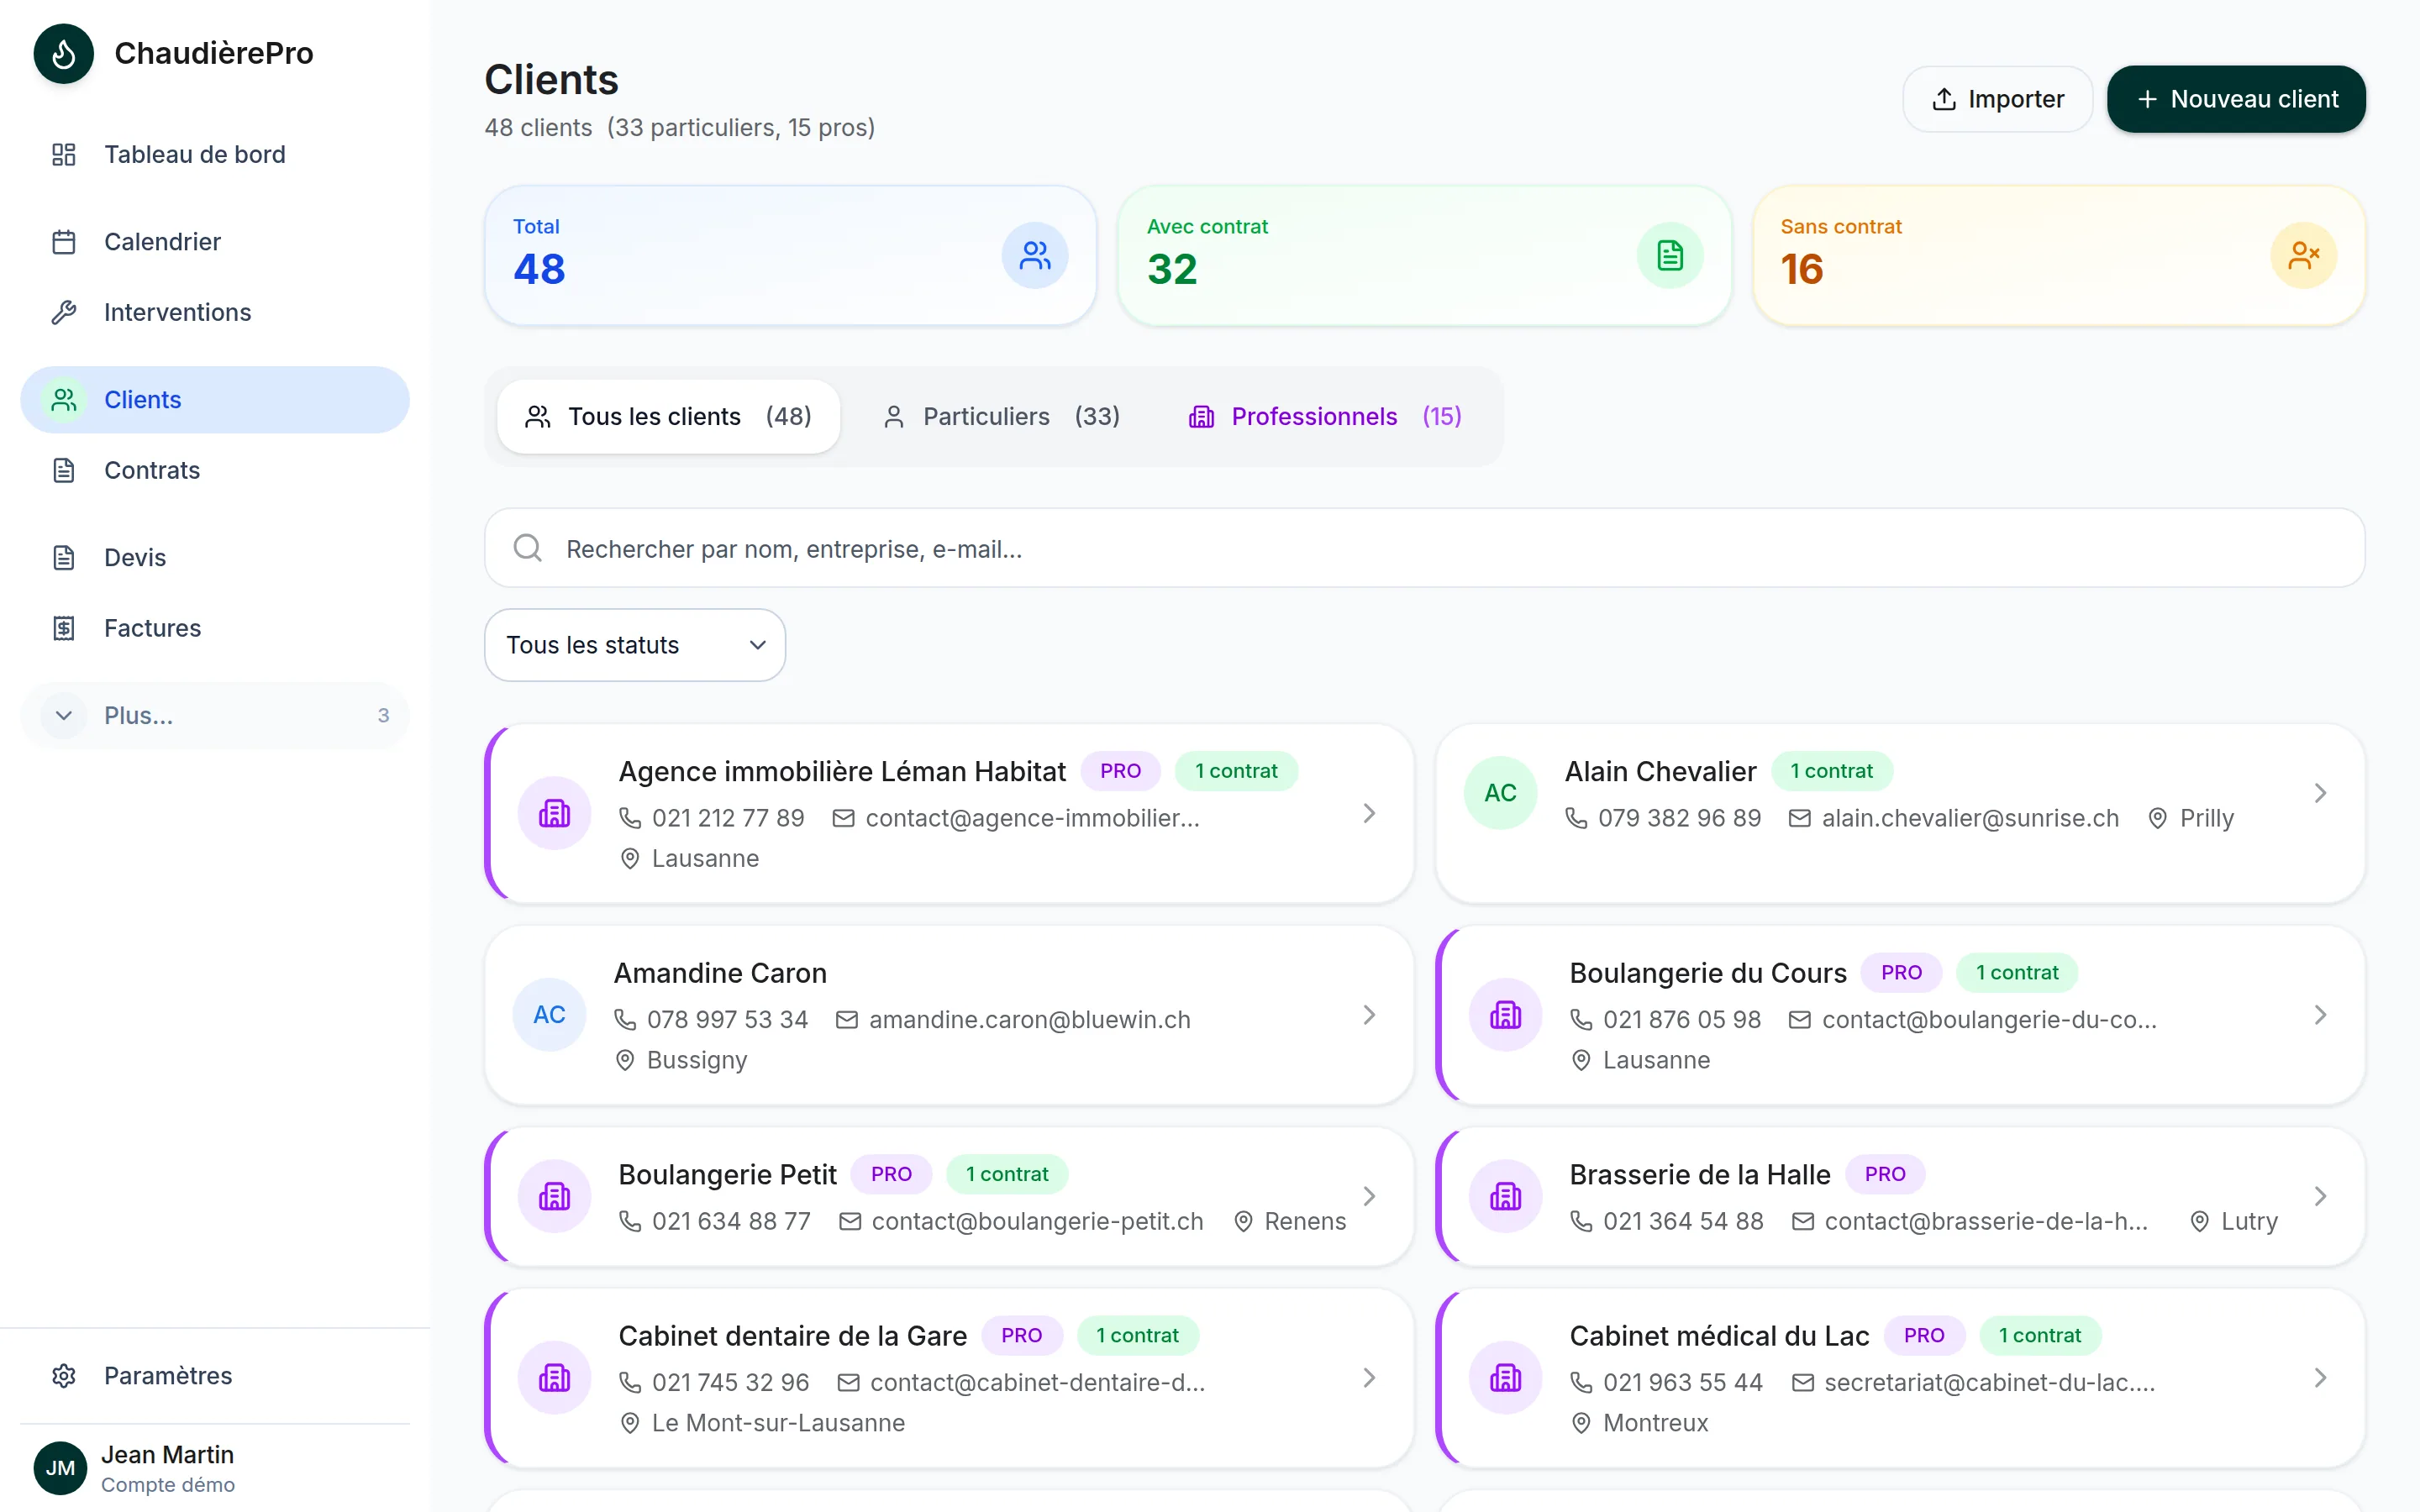Click Alain Chevalier's AC avatar
The width and height of the screenshot is (2420, 1512).
click(1500, 793)
